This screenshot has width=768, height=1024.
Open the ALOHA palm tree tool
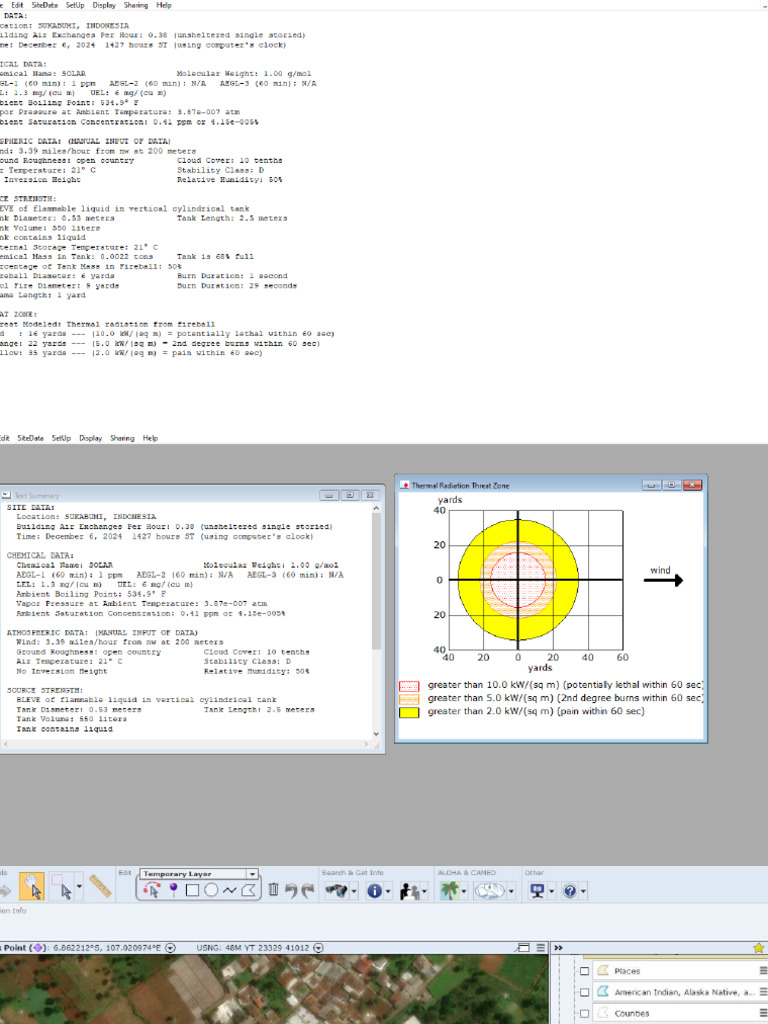point(449,890)
